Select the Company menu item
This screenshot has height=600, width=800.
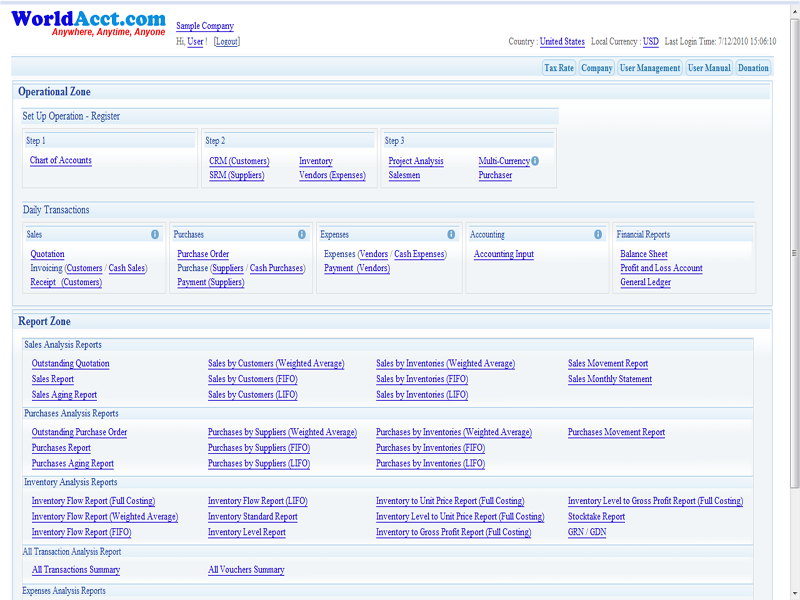(x=597, y=68)
